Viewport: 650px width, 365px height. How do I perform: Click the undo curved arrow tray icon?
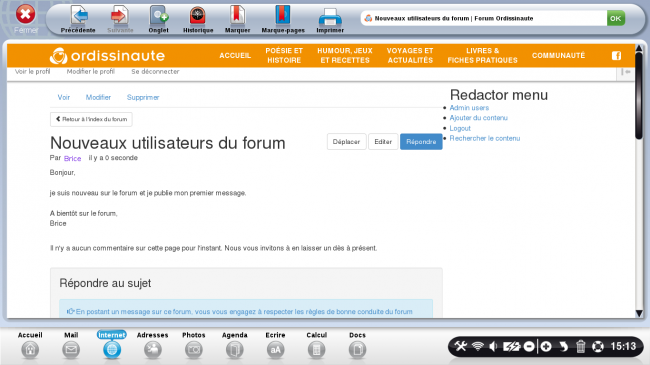point(563,346)
